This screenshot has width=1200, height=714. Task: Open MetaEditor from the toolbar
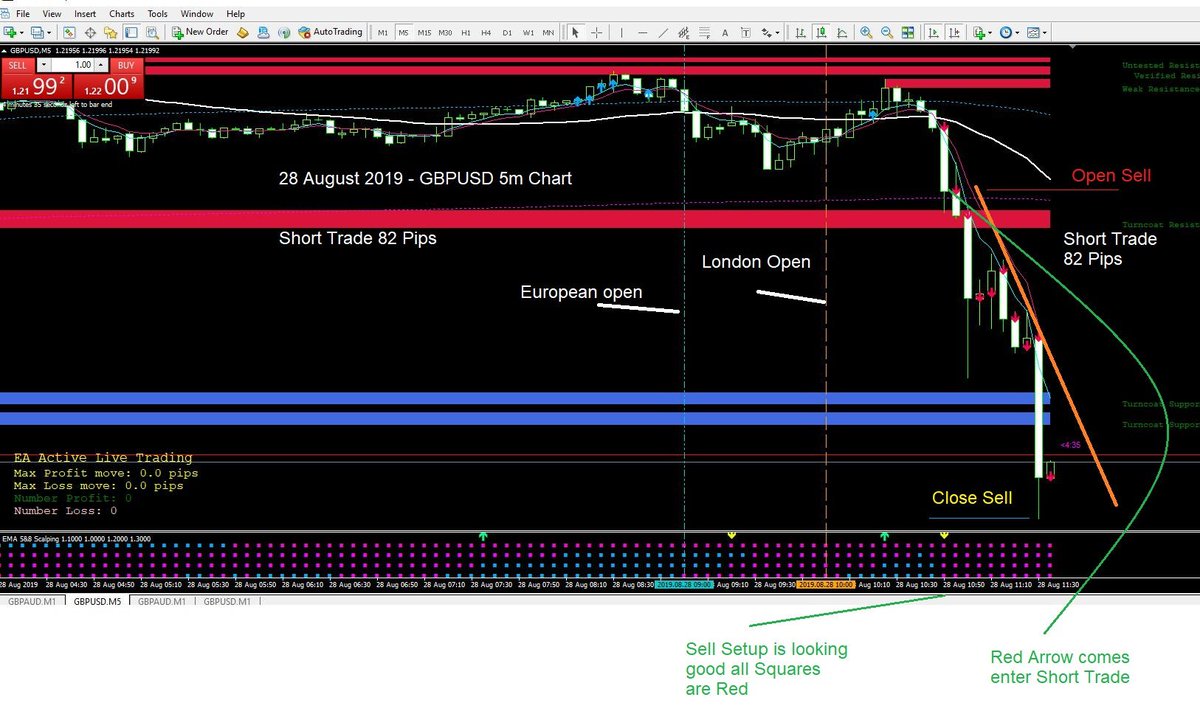pyautogui.click(x=243, y=32)
